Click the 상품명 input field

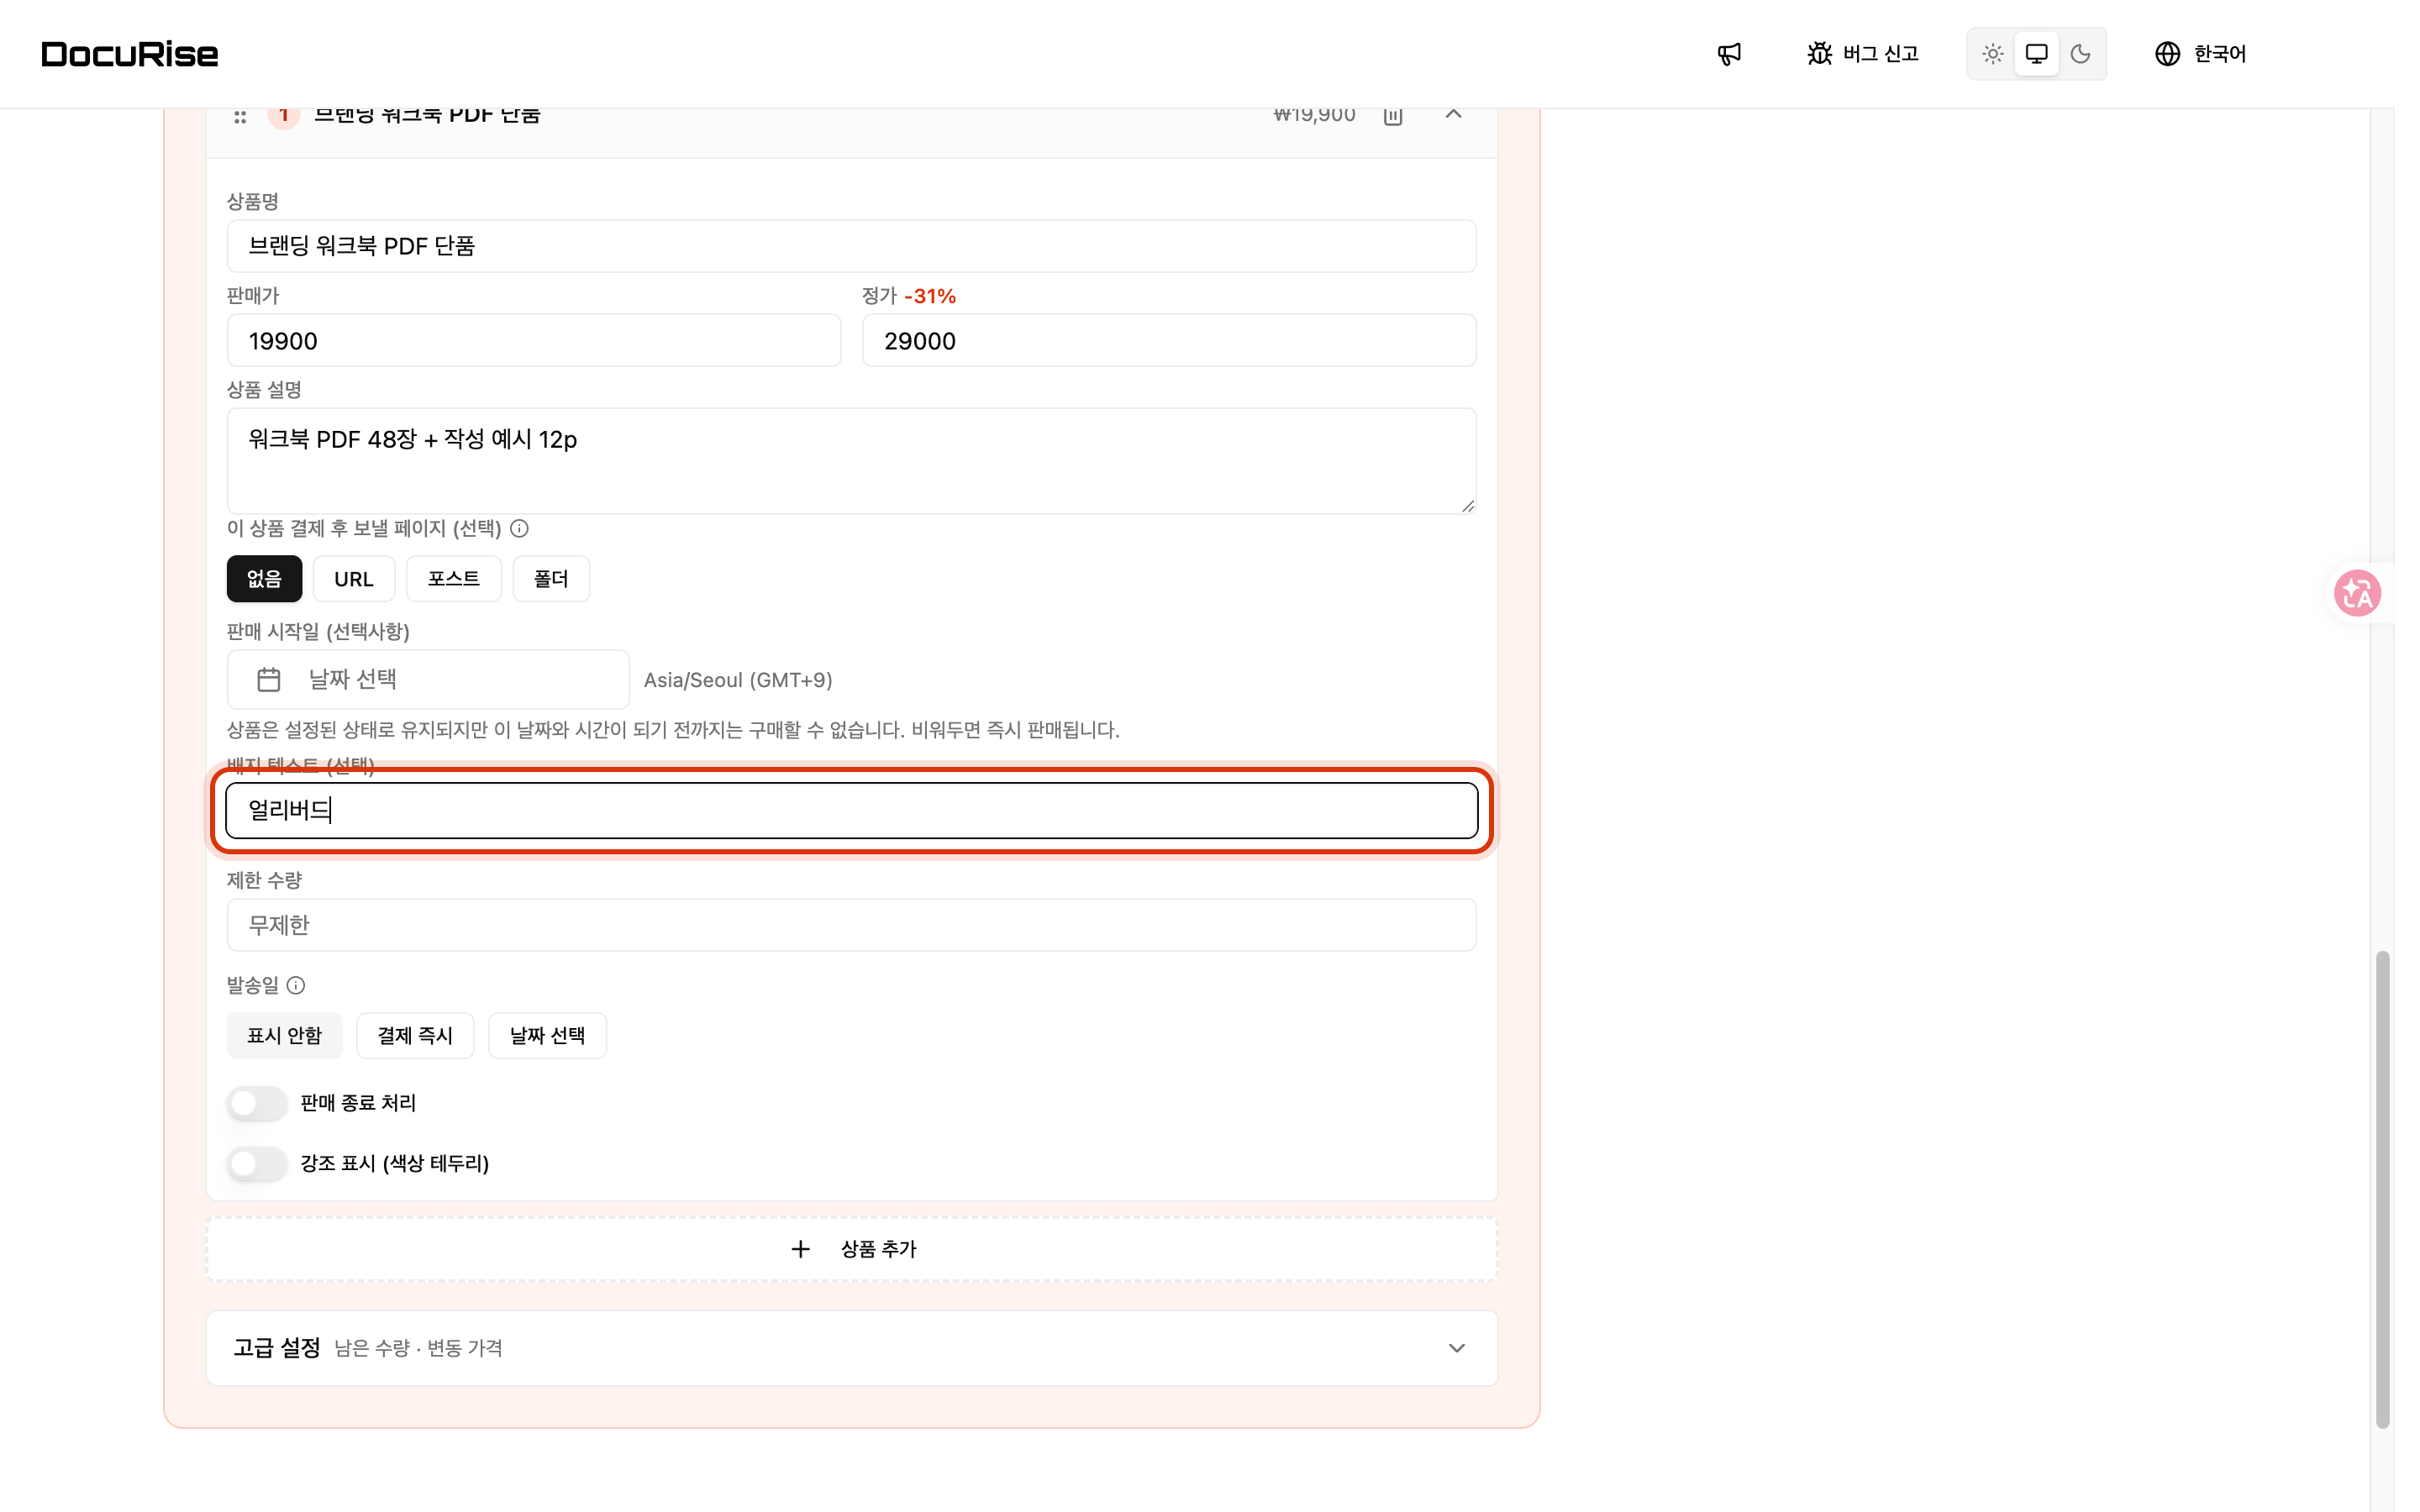point(852,246)
